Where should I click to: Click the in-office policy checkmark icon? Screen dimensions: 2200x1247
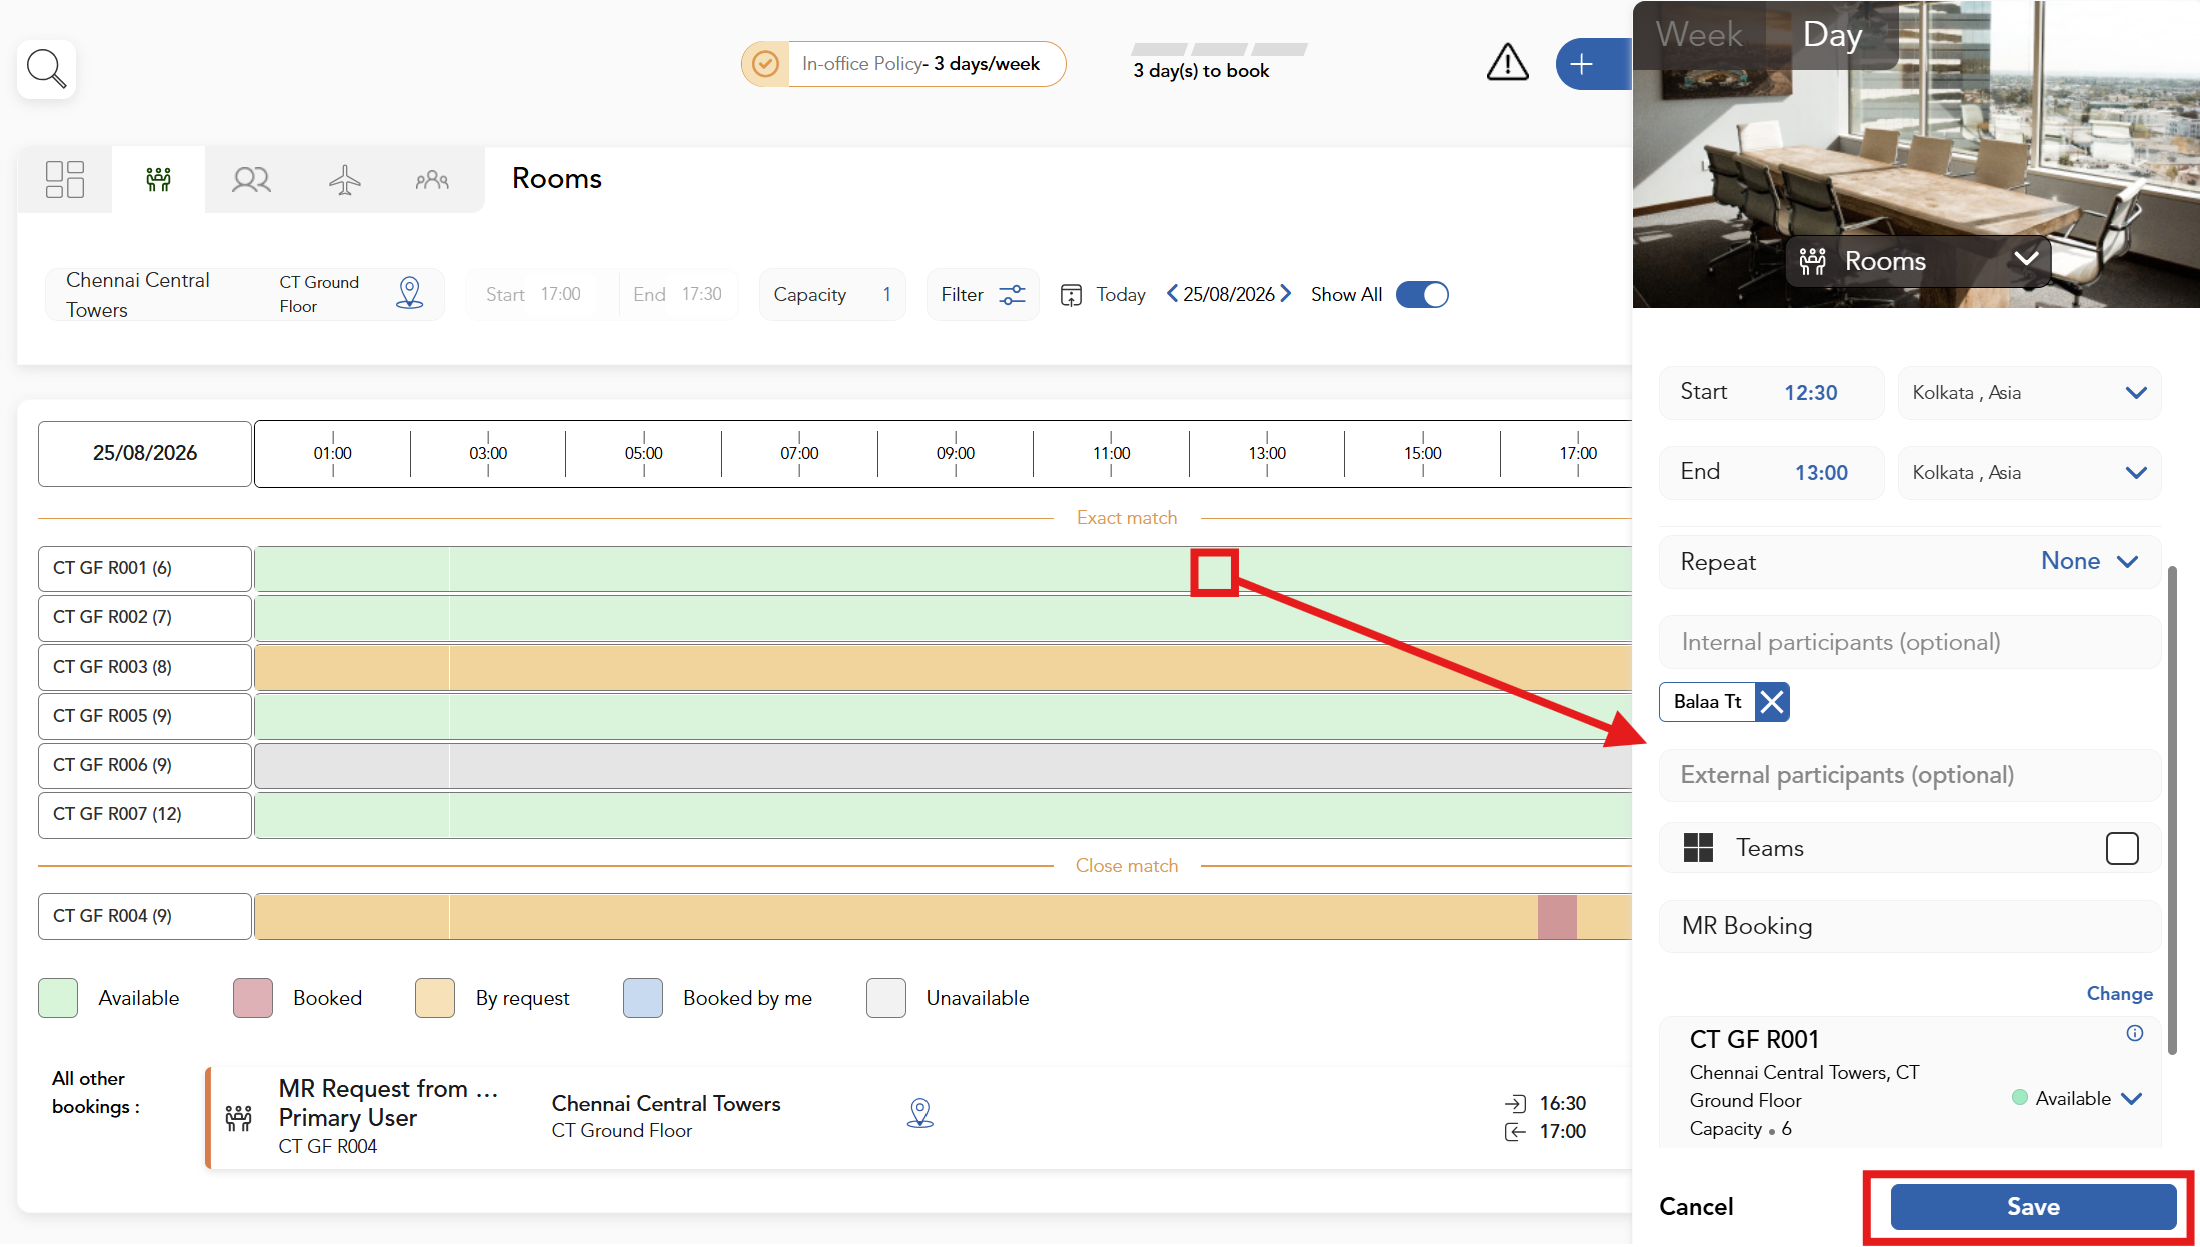[765, 64]
